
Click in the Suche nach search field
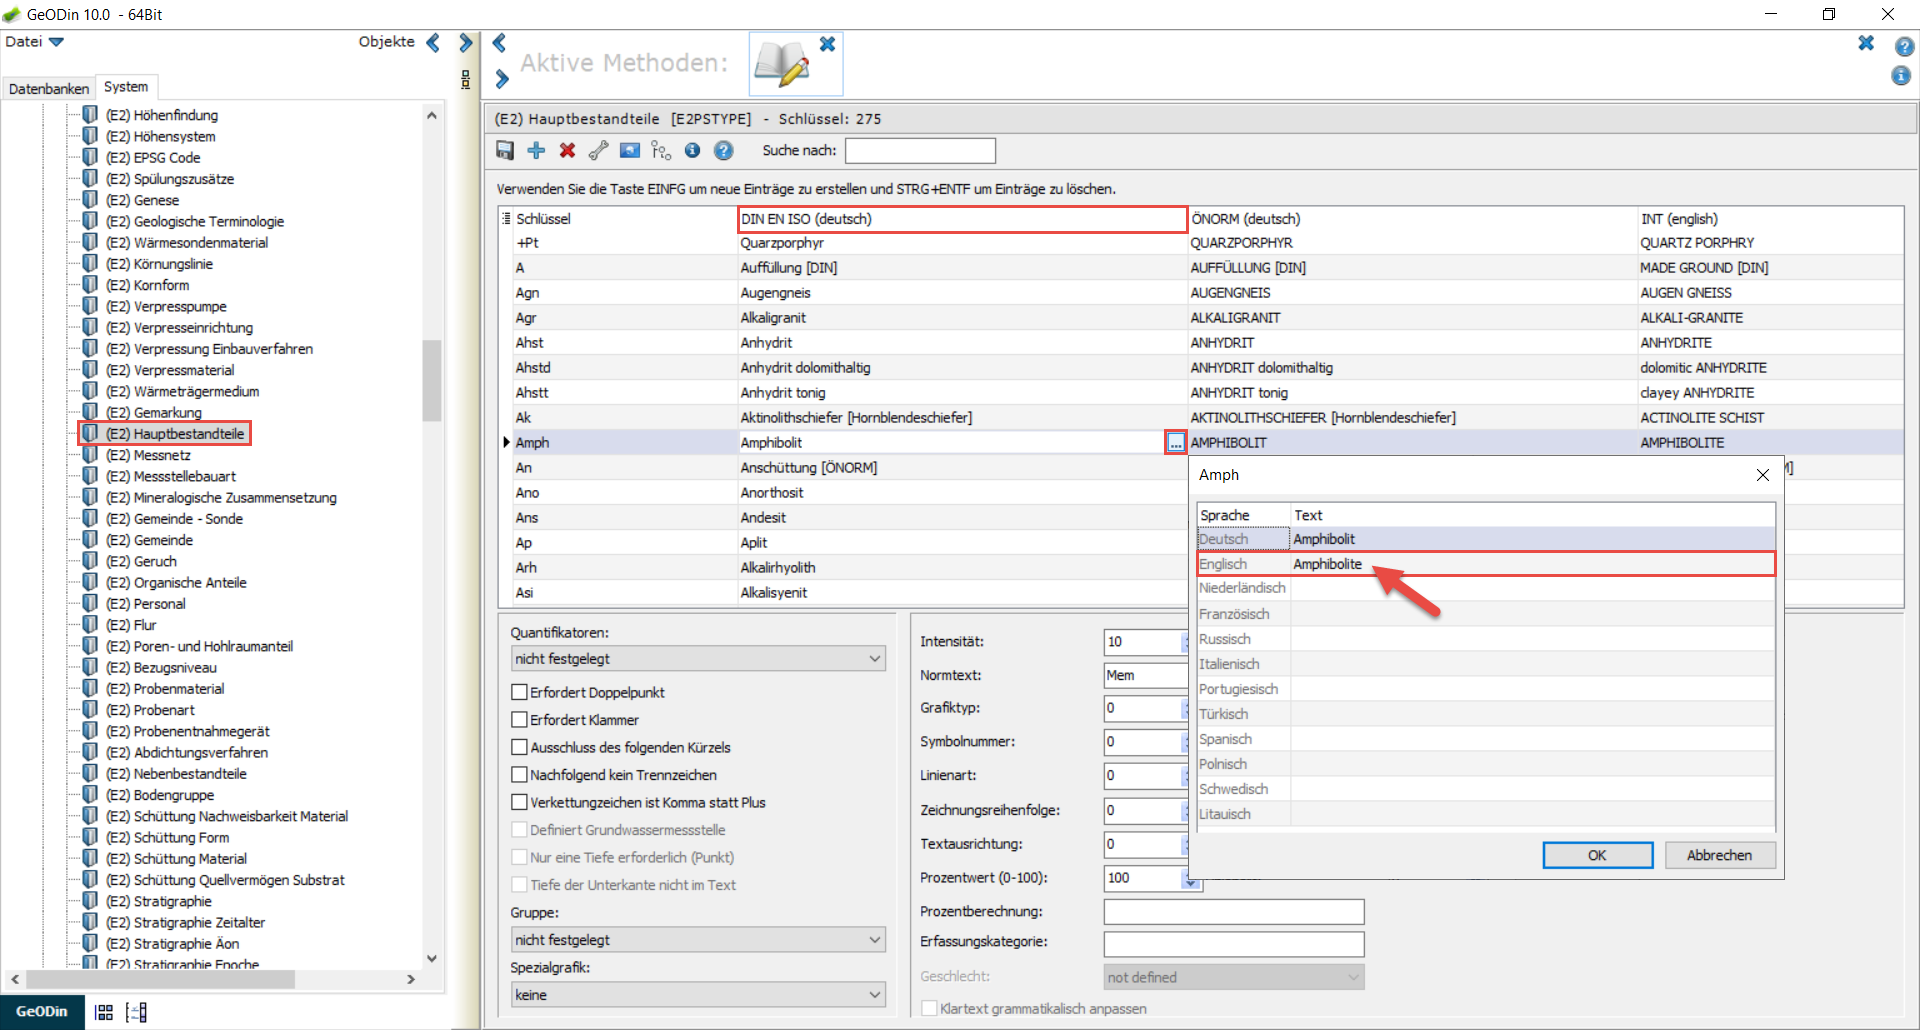tap(920, 150)
